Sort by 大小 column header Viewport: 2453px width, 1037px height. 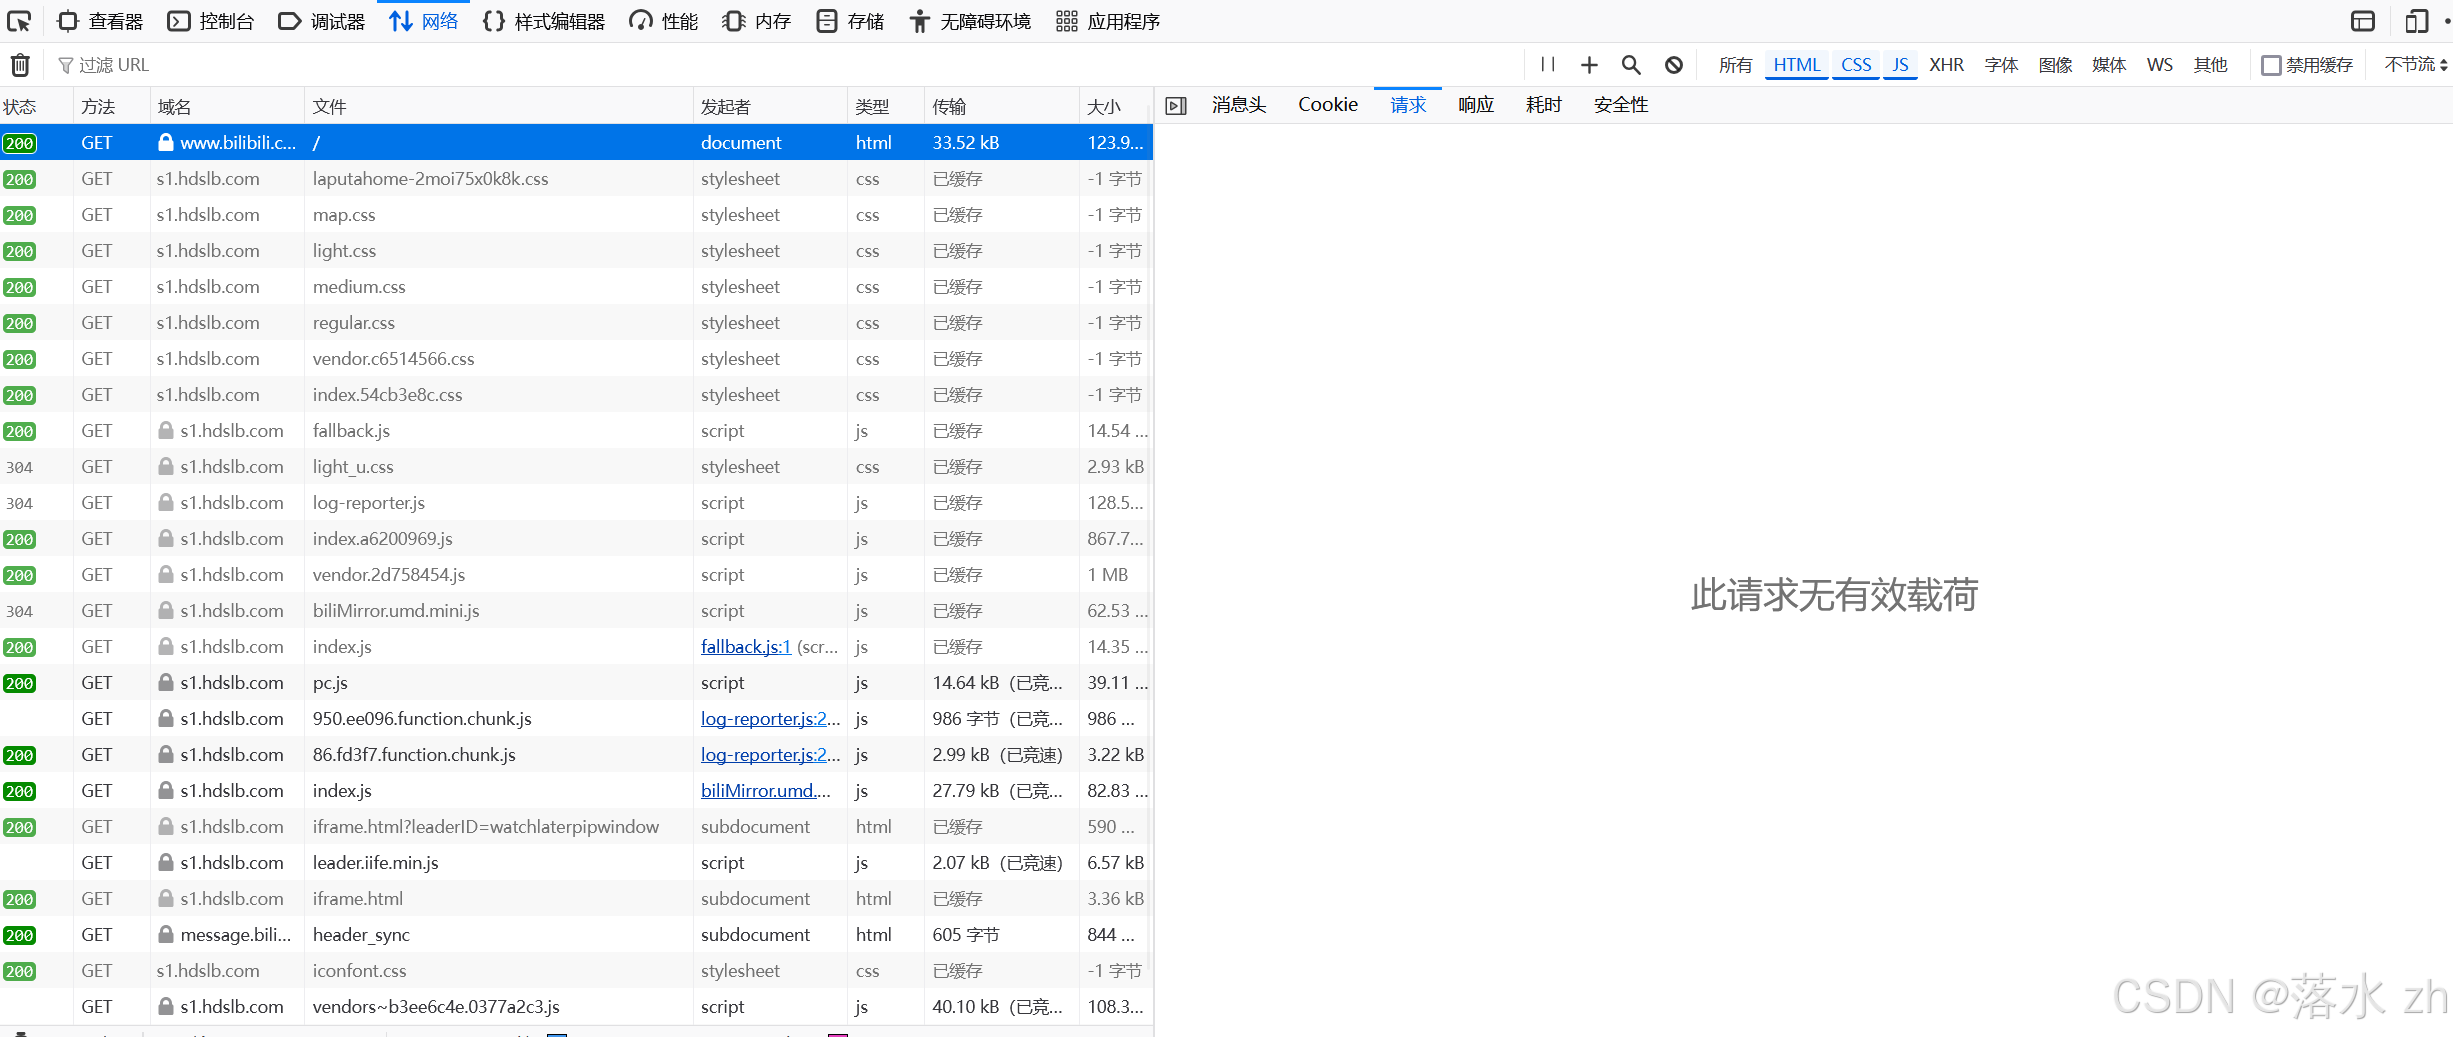[x=1116, y=106]
